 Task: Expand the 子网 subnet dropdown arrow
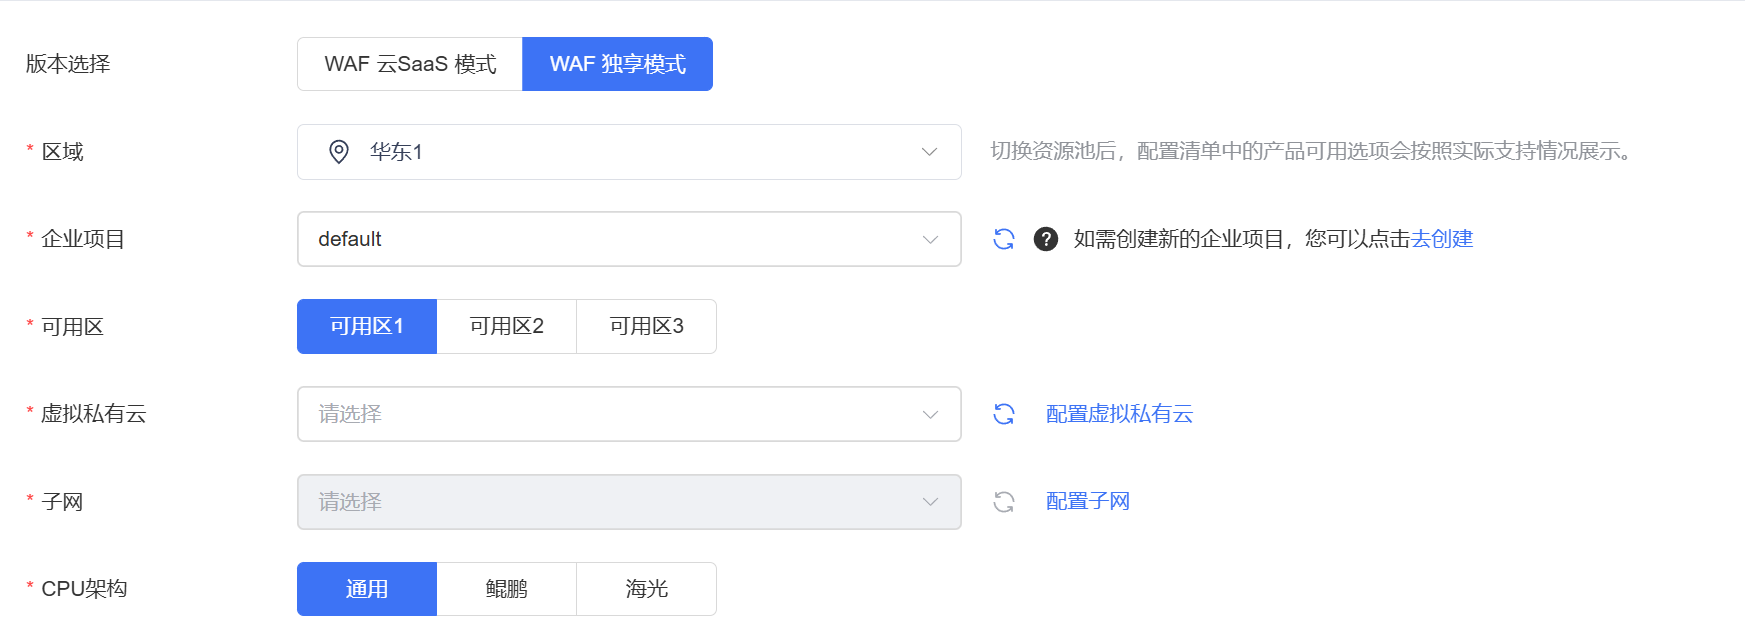click(x=930, y=502)
